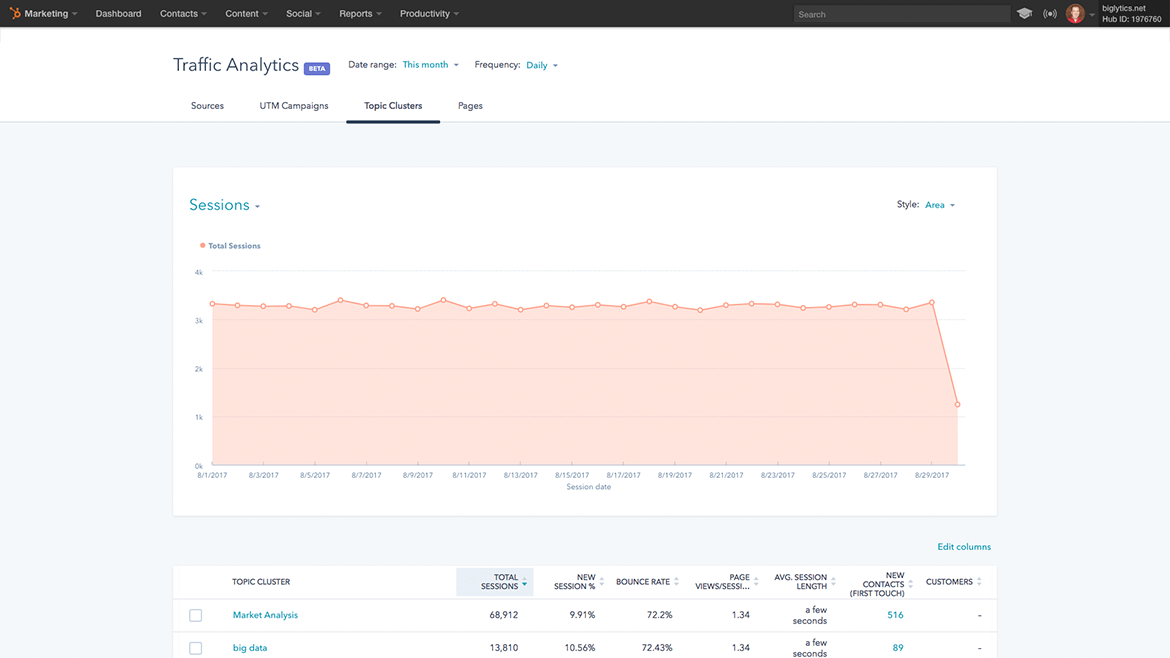Check the Market Analysis row checkbox
The image size is (1170, 658).
pos(196,616)
